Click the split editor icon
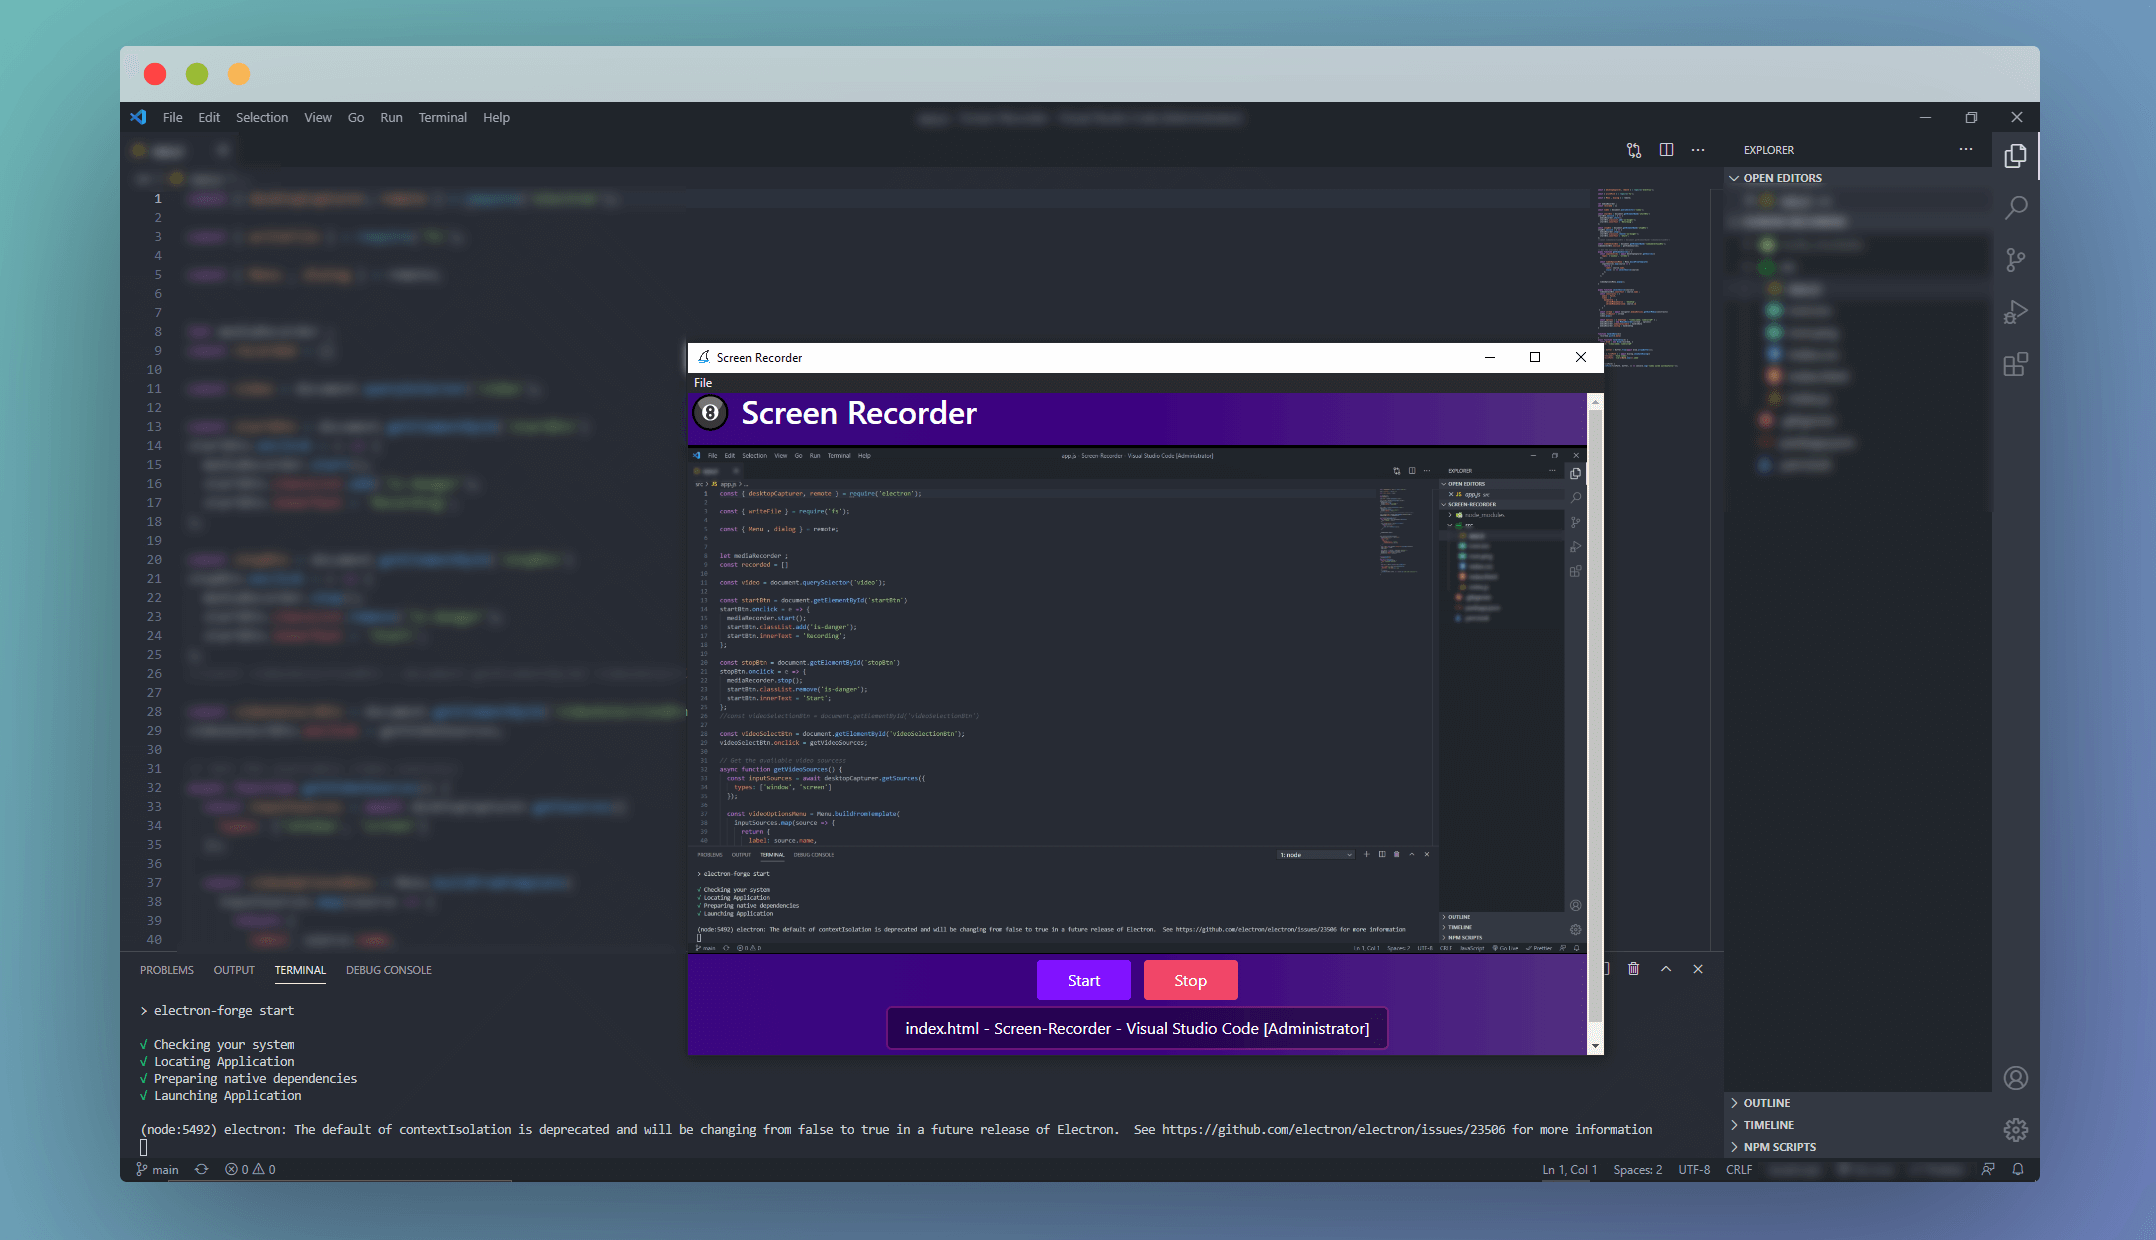The image size is (2156, 1240). tap(1666, 150)
